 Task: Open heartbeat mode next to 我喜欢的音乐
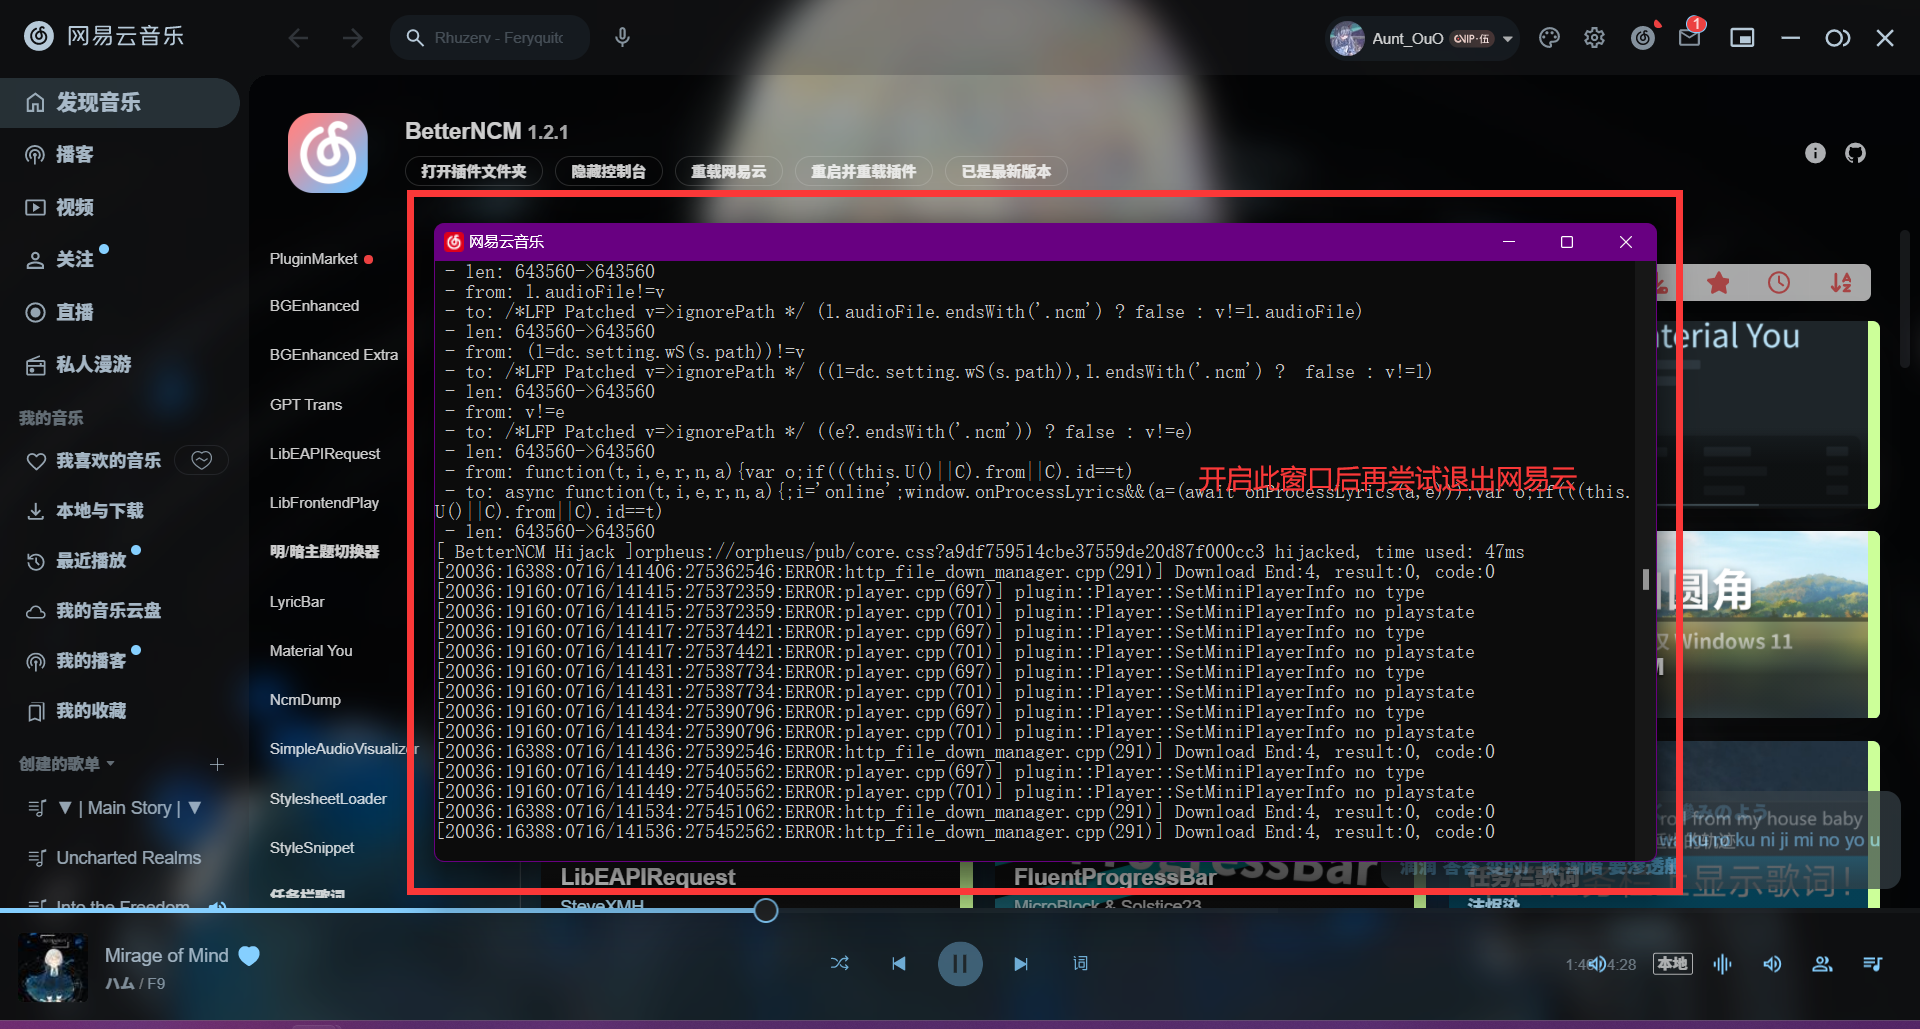click(x=201, y=460)
